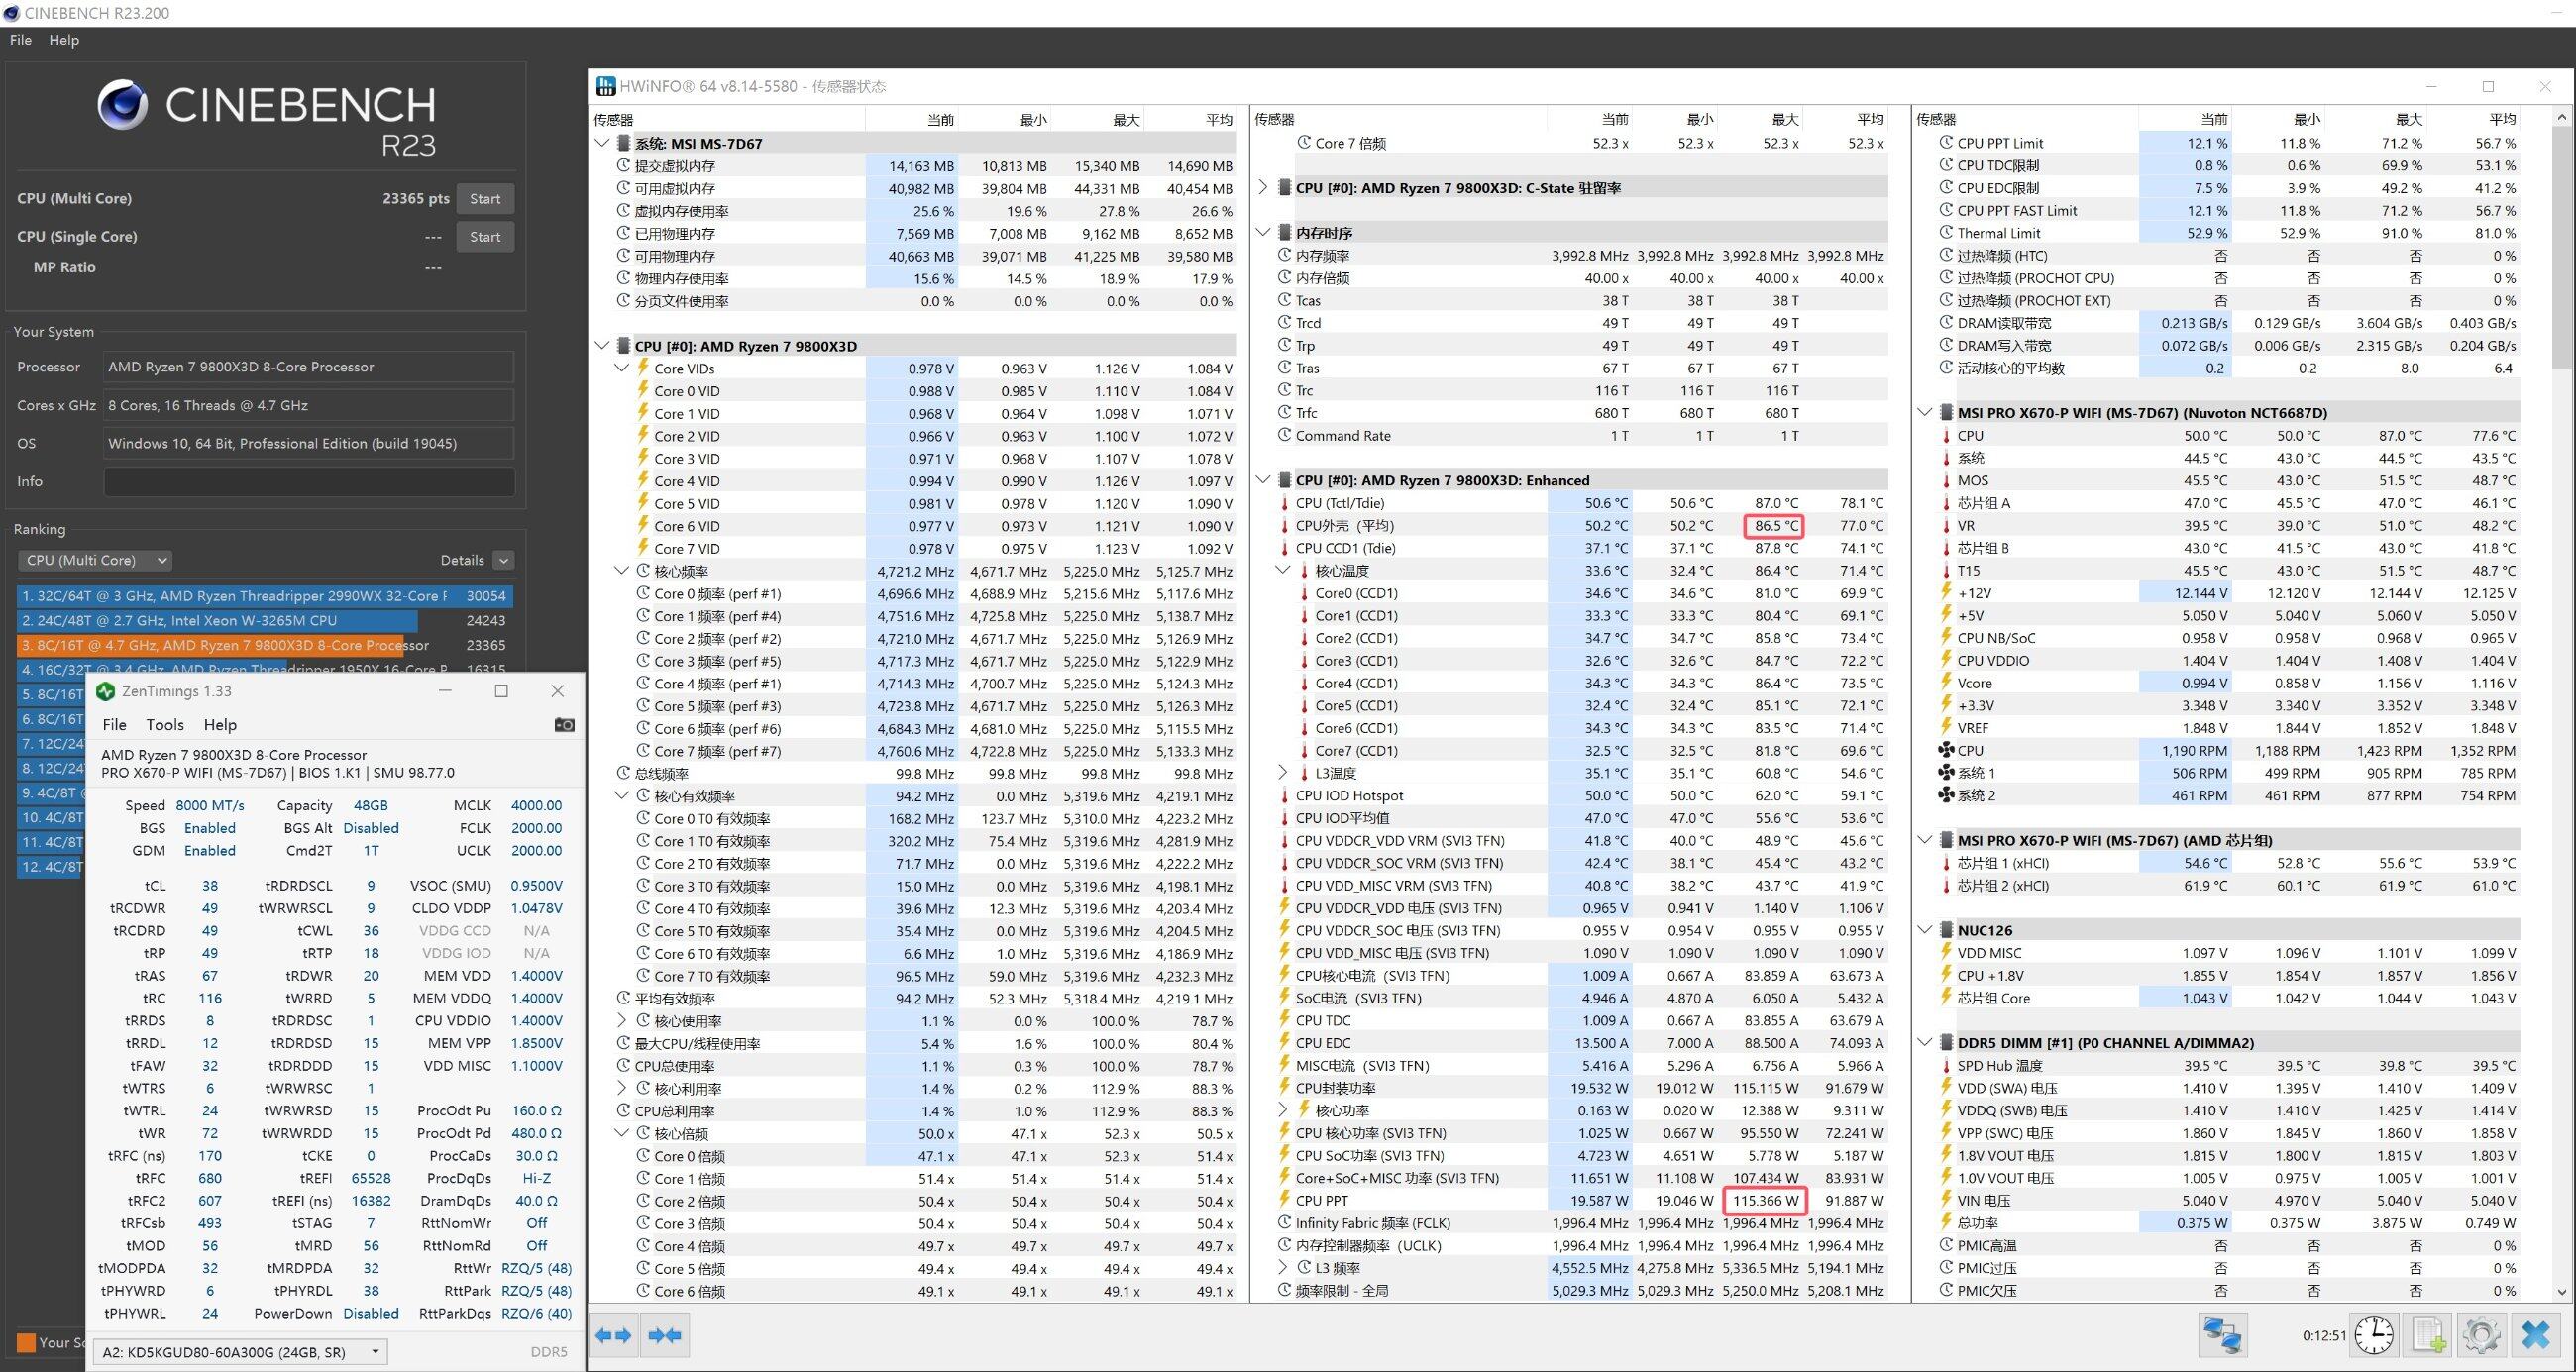Click the 平均 column header in third panel
Viewport: 2576px width, 1372px height.
(x=2502, y=119)
